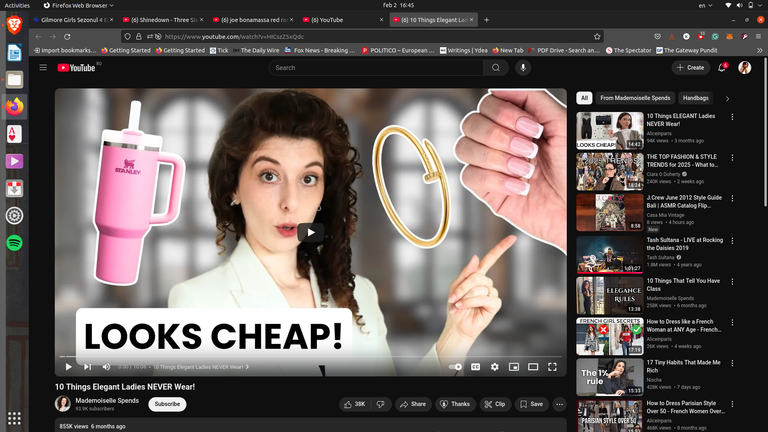Mute the video volume
This screenshot has width=768, height=432.
(x=106, y=367)
